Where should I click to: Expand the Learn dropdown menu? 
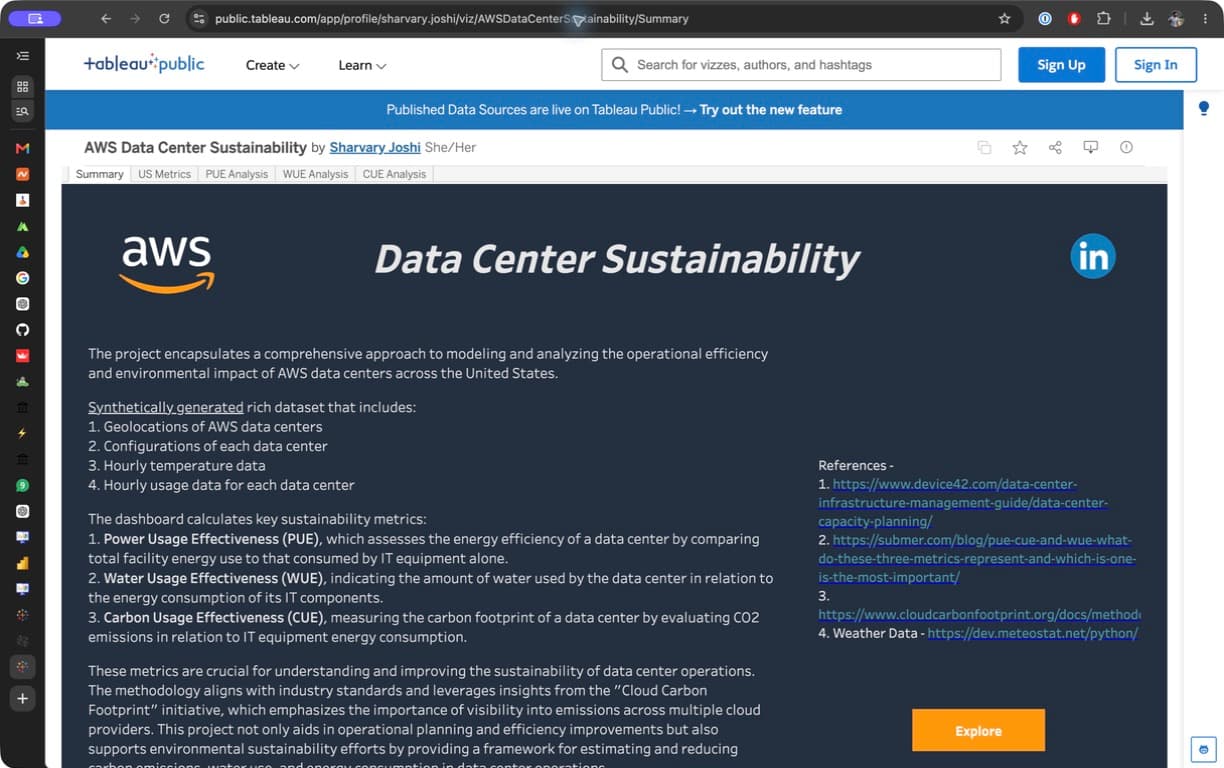tap(362, 65)
